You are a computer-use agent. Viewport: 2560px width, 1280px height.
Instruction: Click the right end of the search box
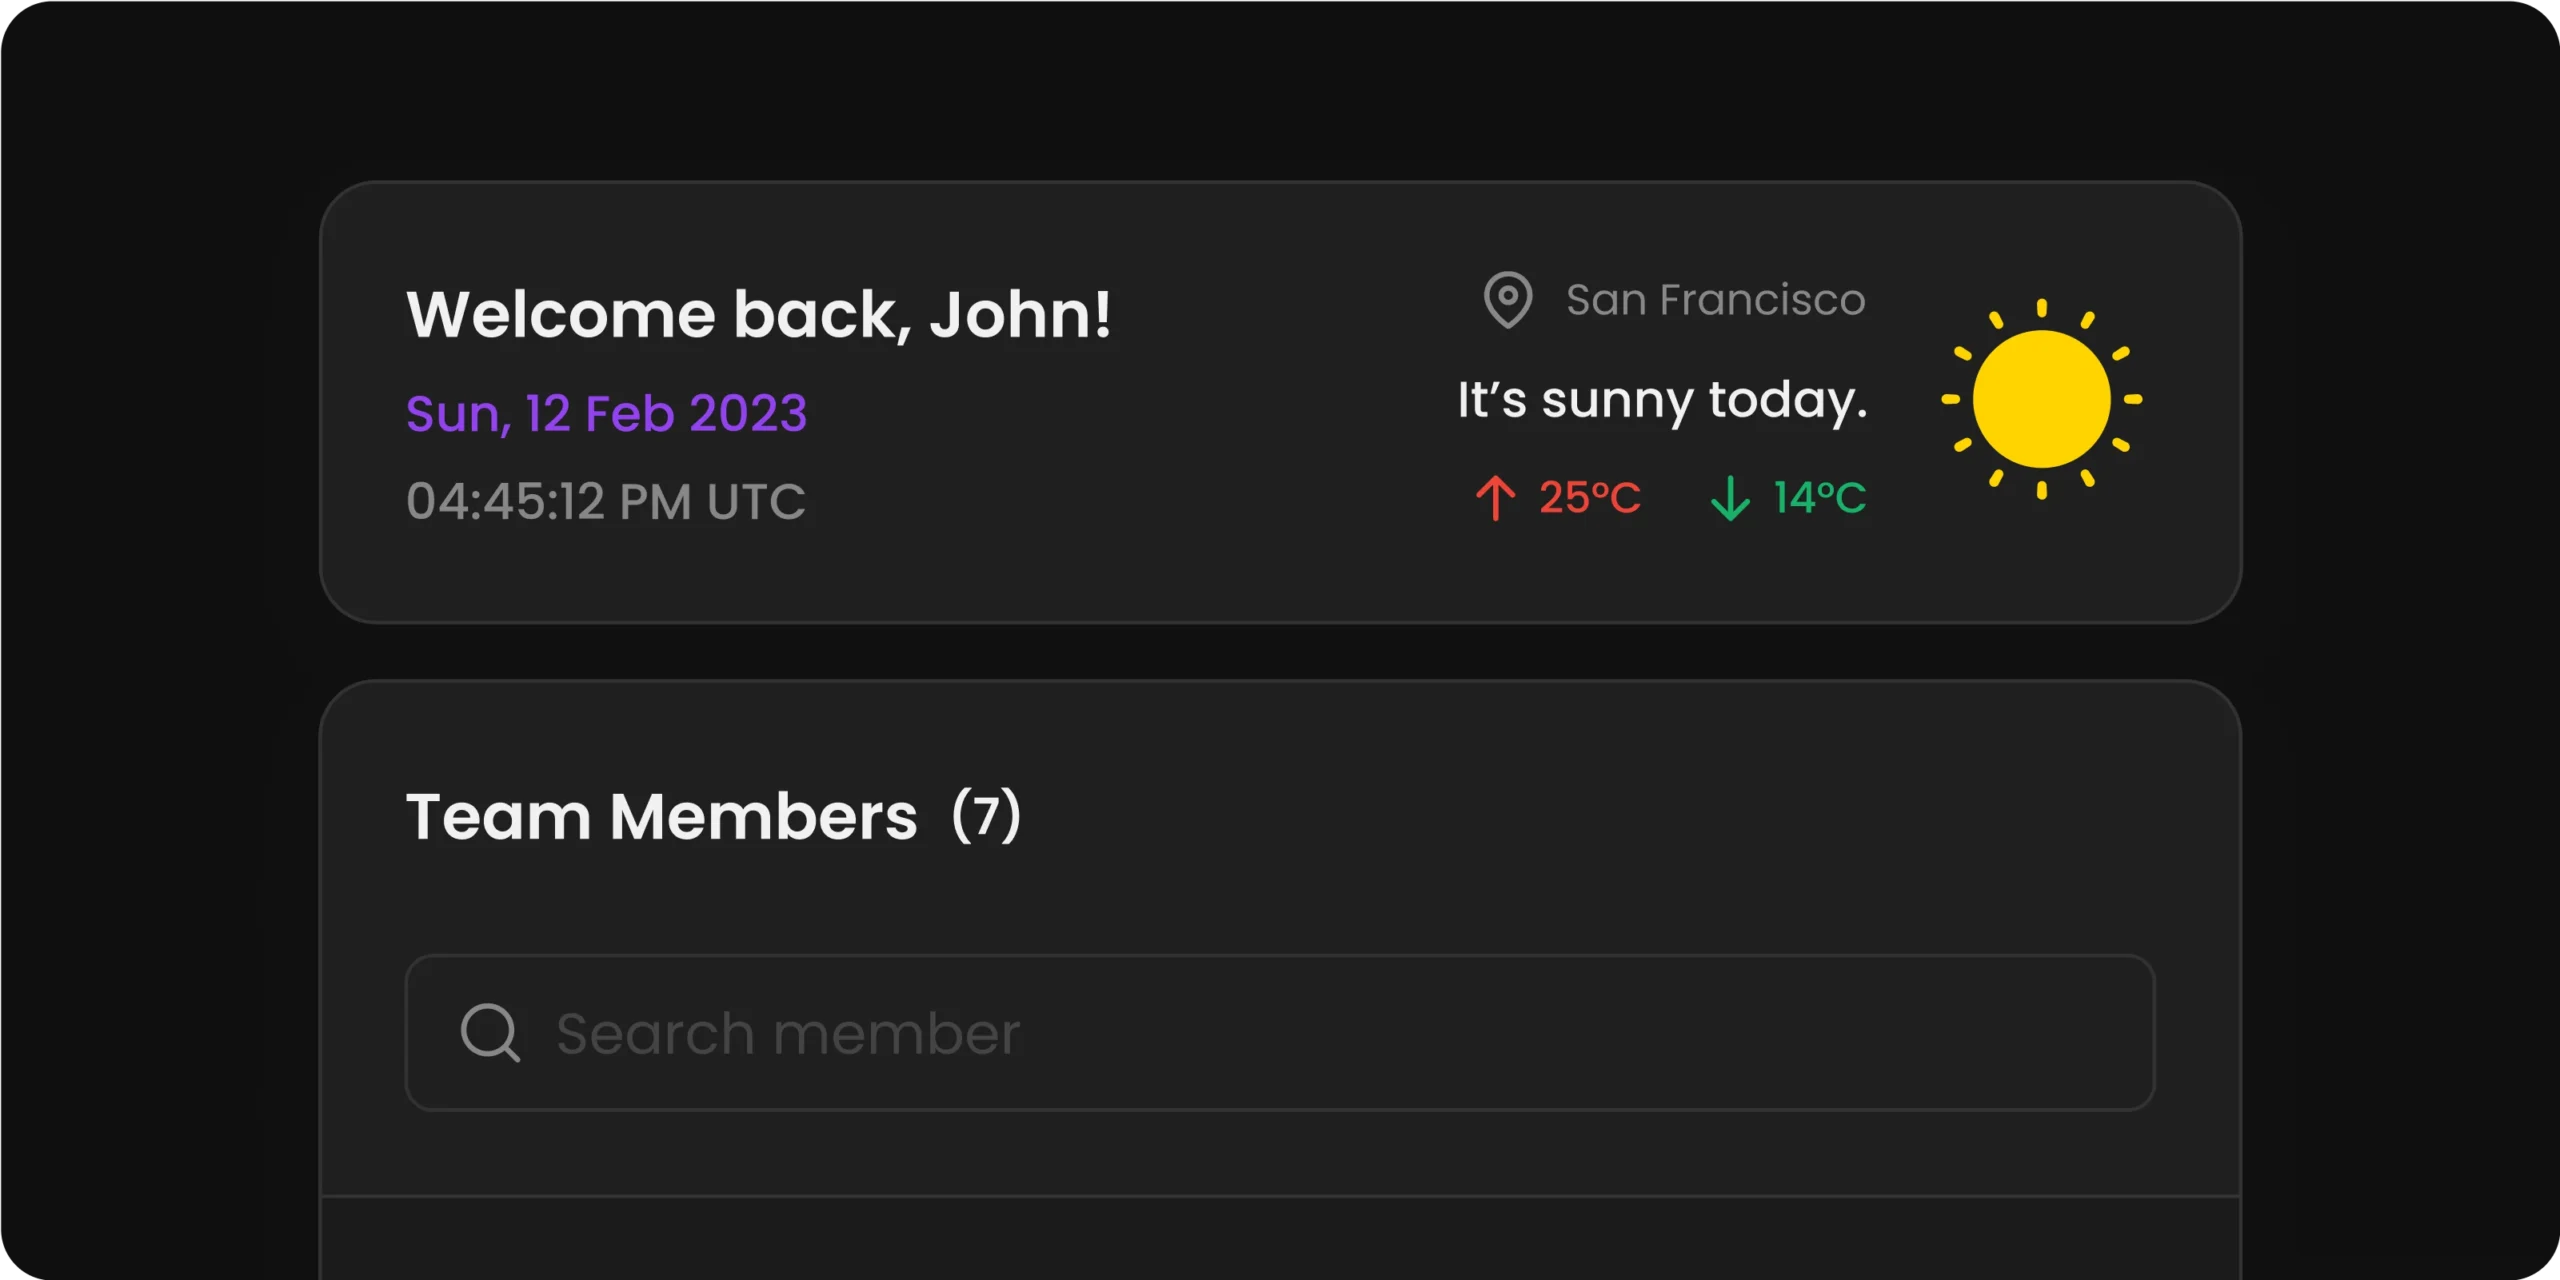click(x=2100, y=1033)
